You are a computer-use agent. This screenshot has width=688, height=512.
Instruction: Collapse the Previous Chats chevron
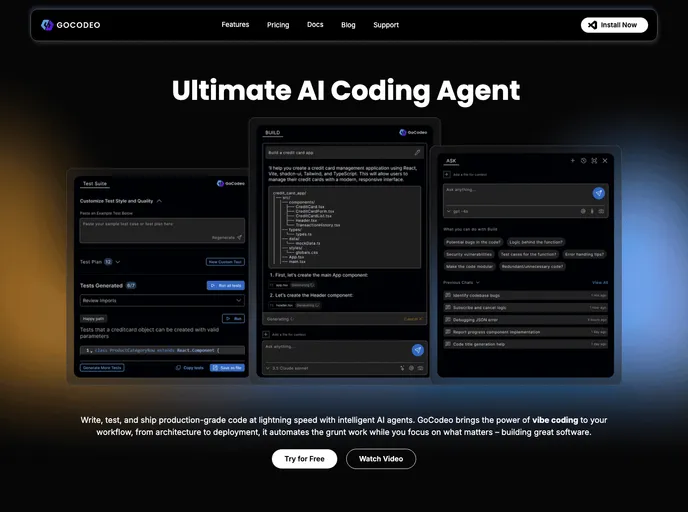(478, 283)
